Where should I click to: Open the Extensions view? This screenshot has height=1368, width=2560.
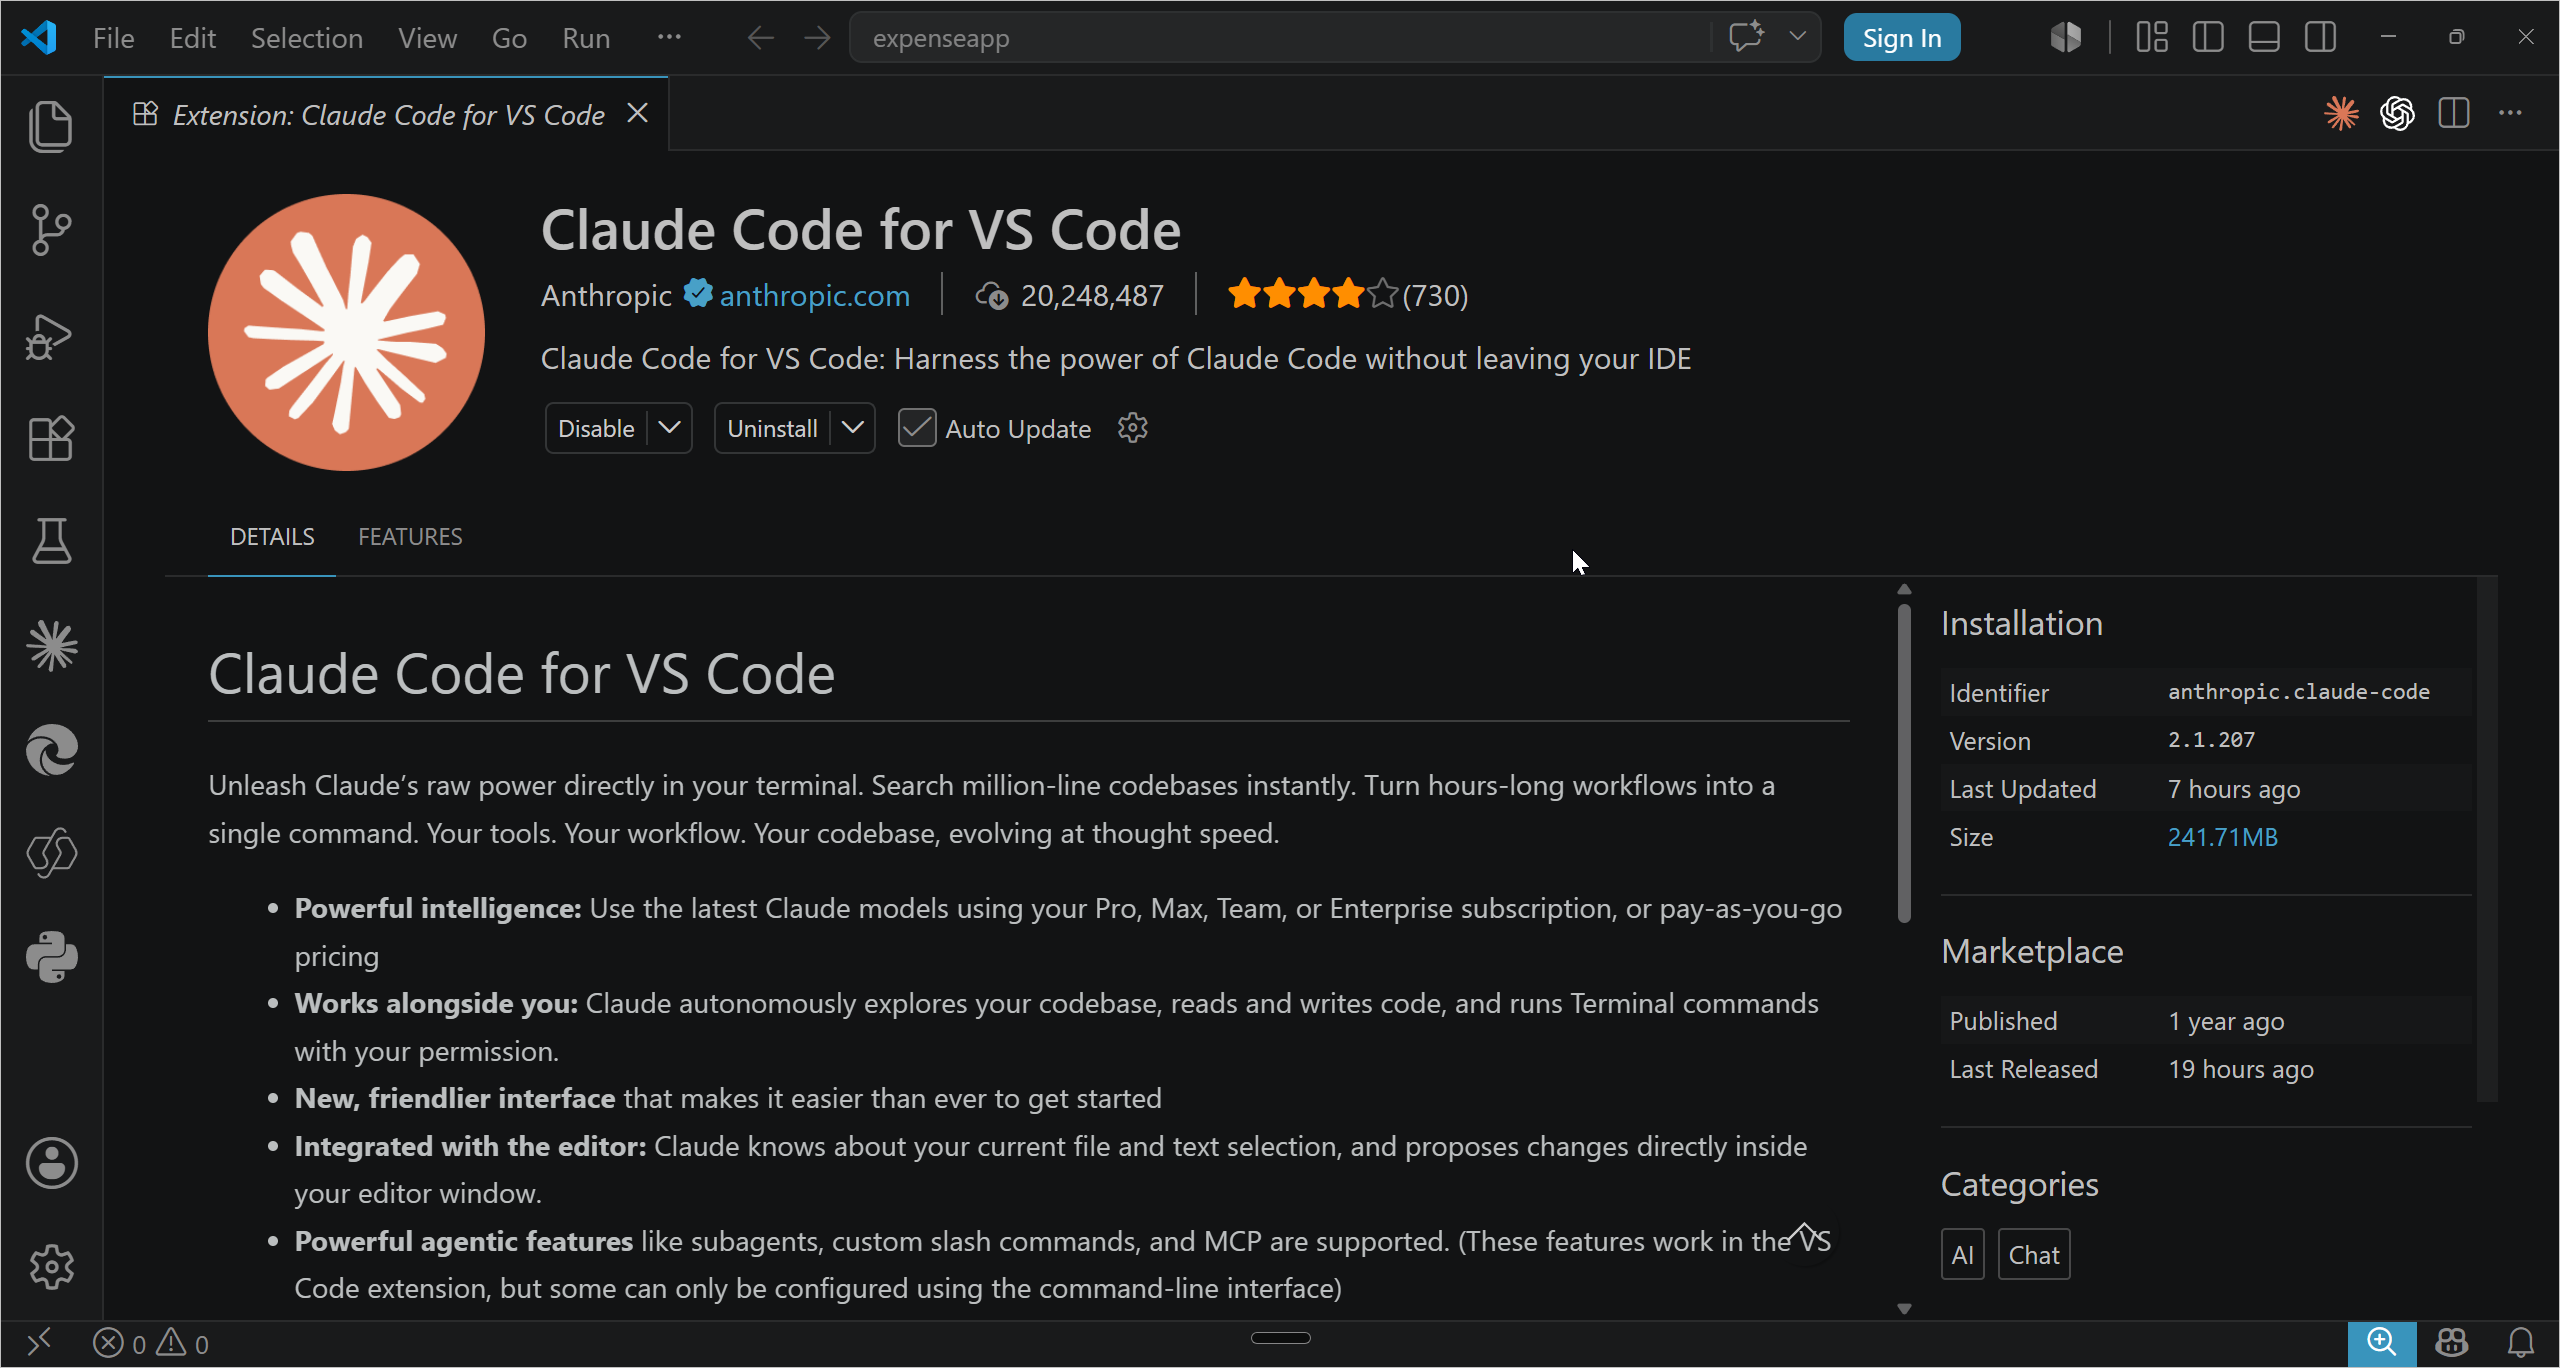point(51,438)
